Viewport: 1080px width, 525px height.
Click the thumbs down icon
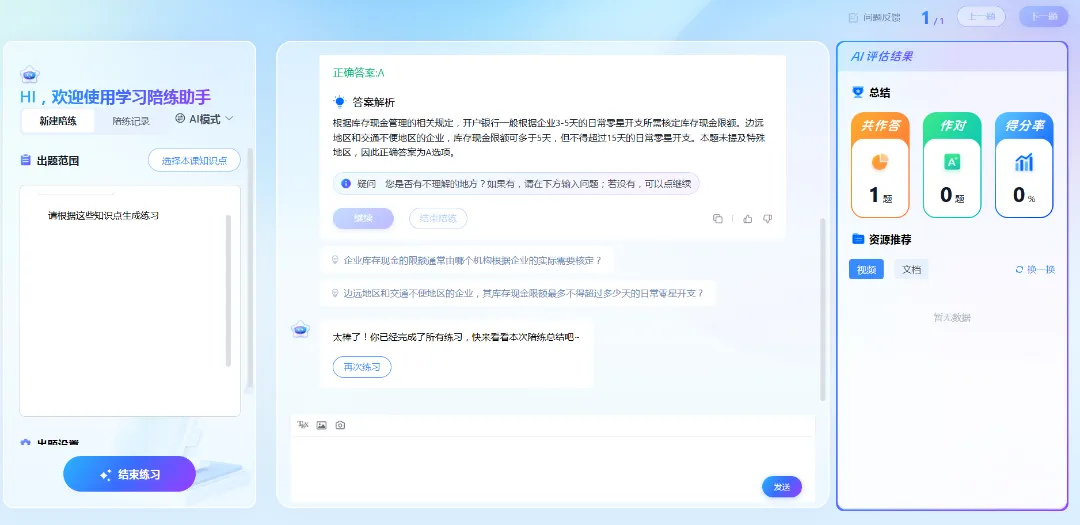pyautogui.click(x=767, y=218)
